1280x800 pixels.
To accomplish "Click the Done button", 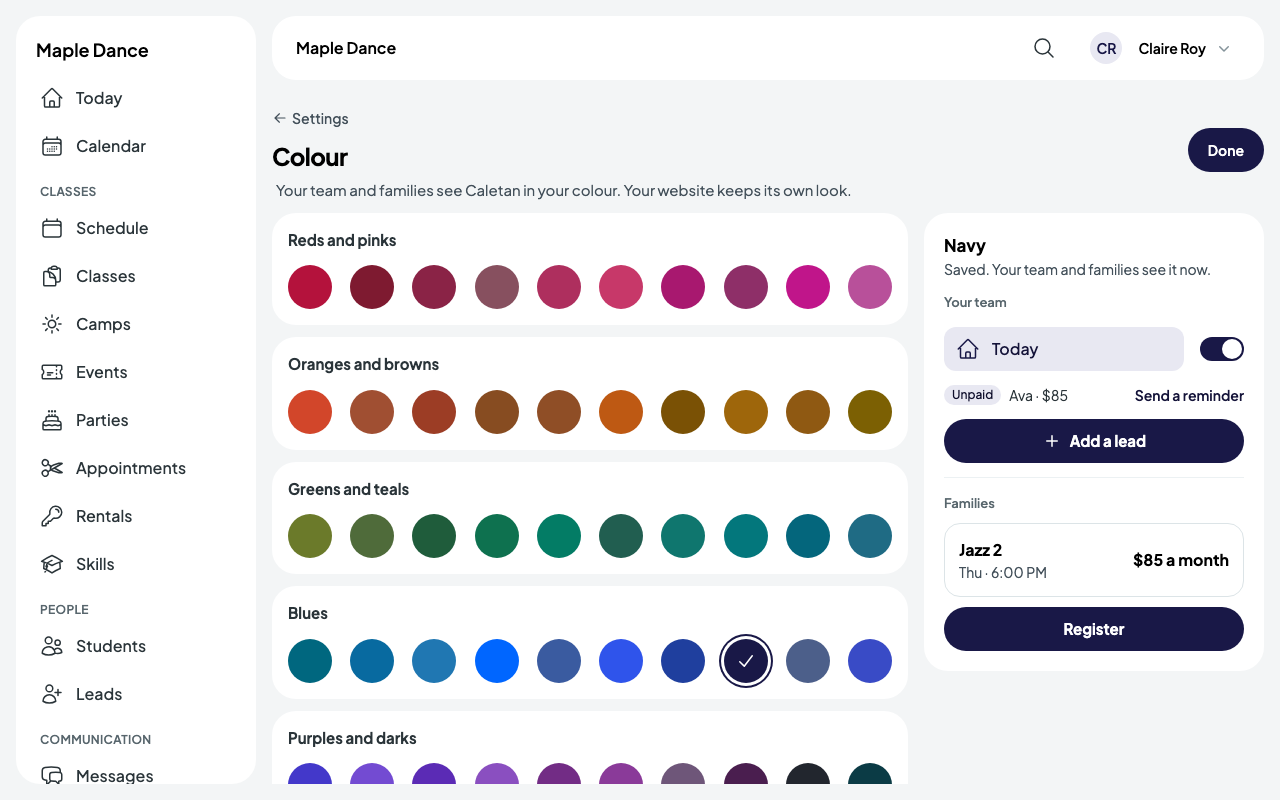I will click(x=1226, y=150).
